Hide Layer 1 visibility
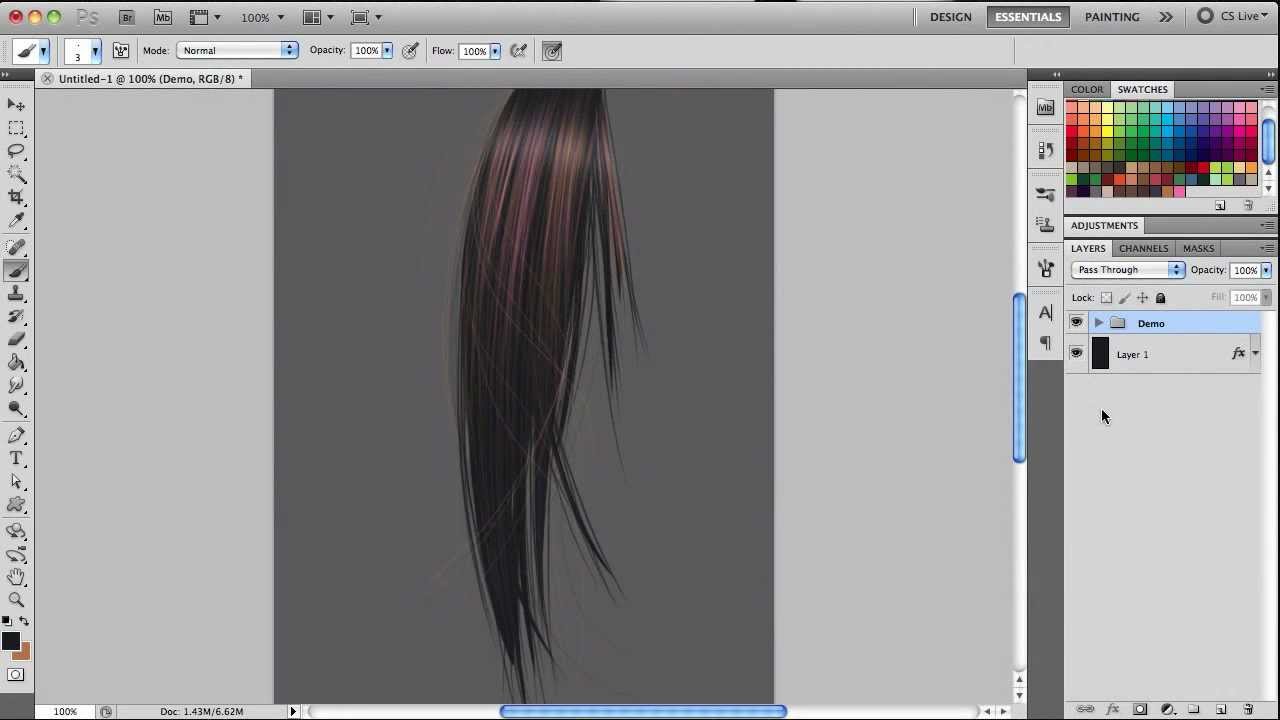Screen dimensions: 1280x720 coord(1076,354)
